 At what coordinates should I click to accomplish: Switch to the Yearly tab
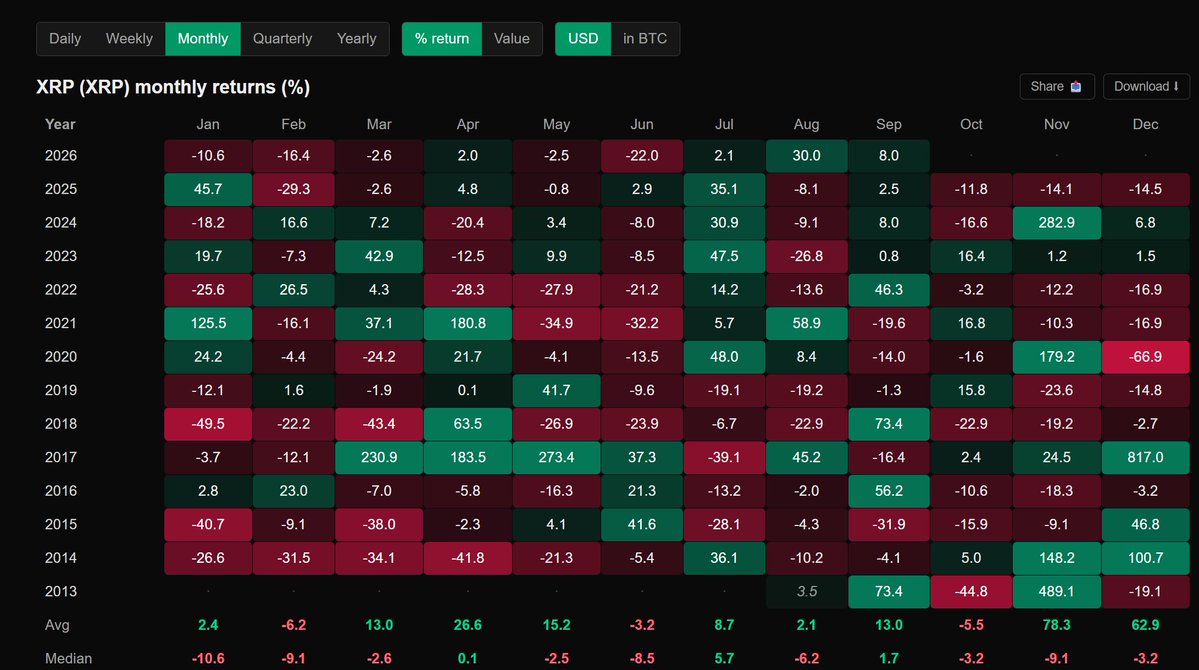[x=356, y=39]
